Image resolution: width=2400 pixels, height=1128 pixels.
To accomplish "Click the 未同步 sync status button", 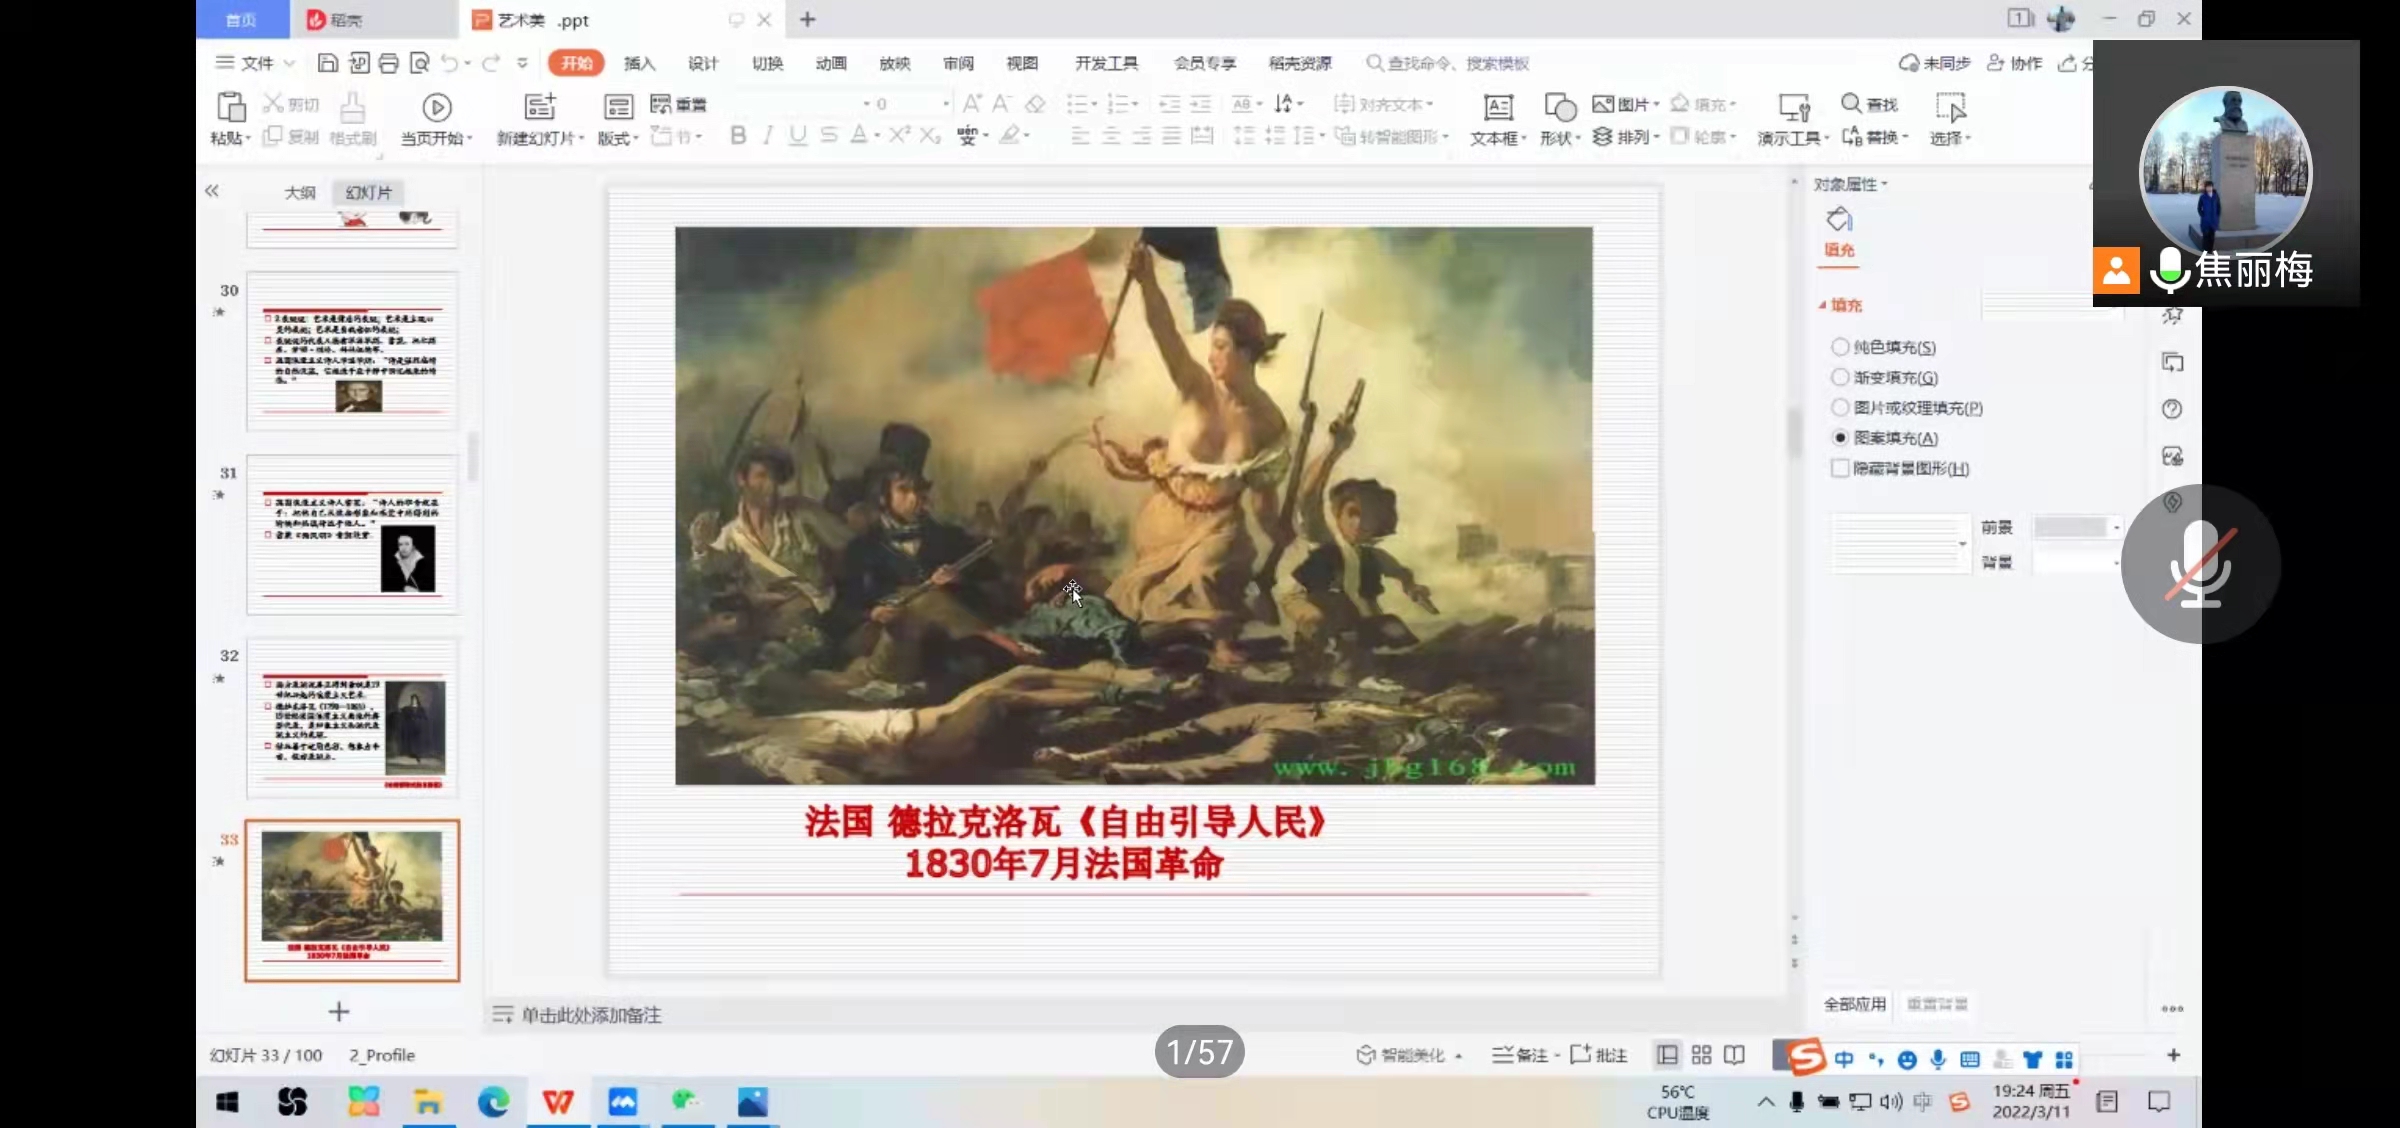I will pyautogui.click(x=1935, y=63).
